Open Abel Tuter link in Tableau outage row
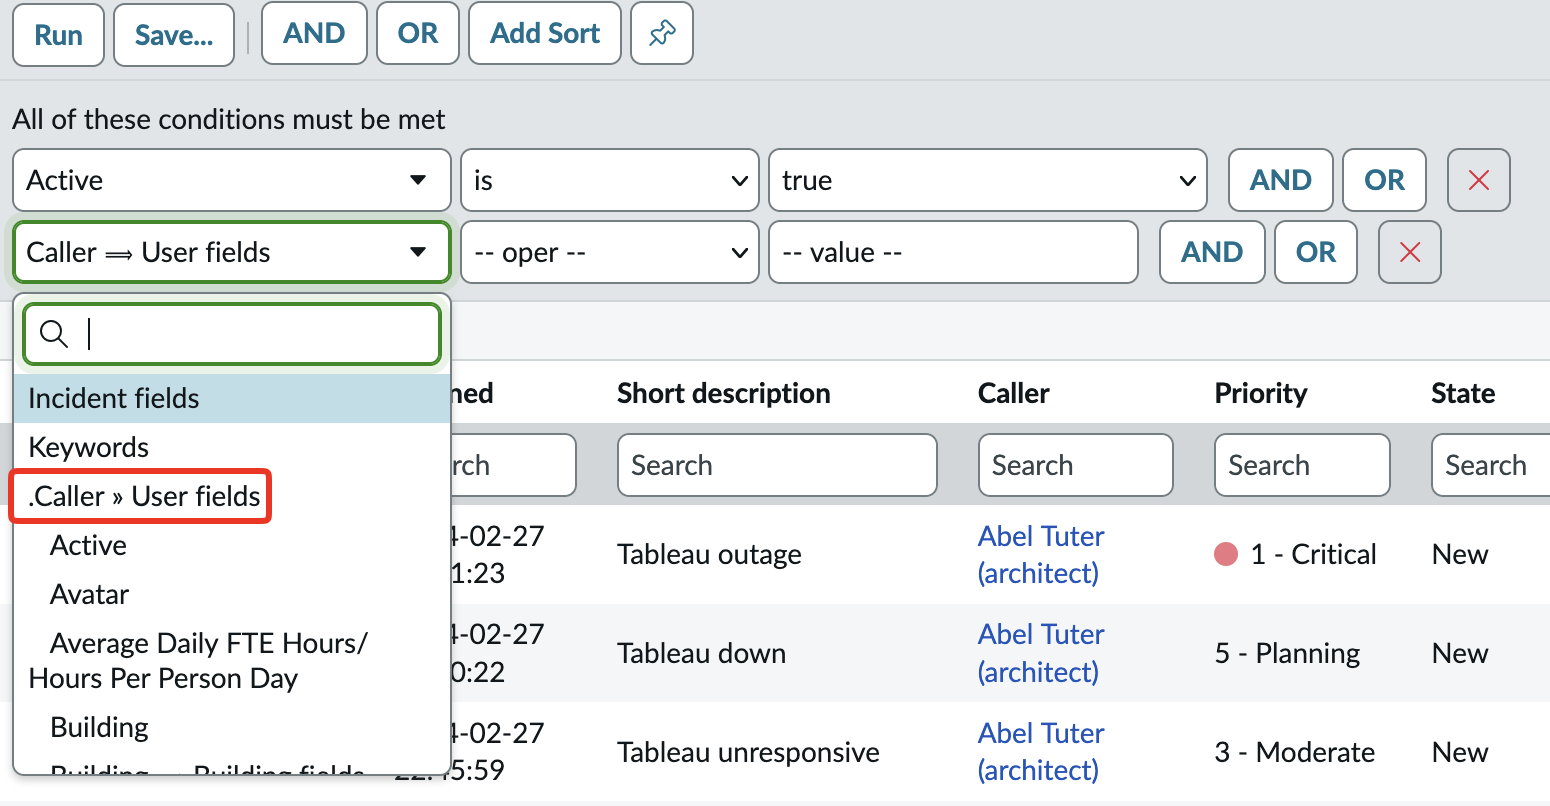This screenshot has width=1550, height=806. pyautogui.click(x=1040, y=554)
